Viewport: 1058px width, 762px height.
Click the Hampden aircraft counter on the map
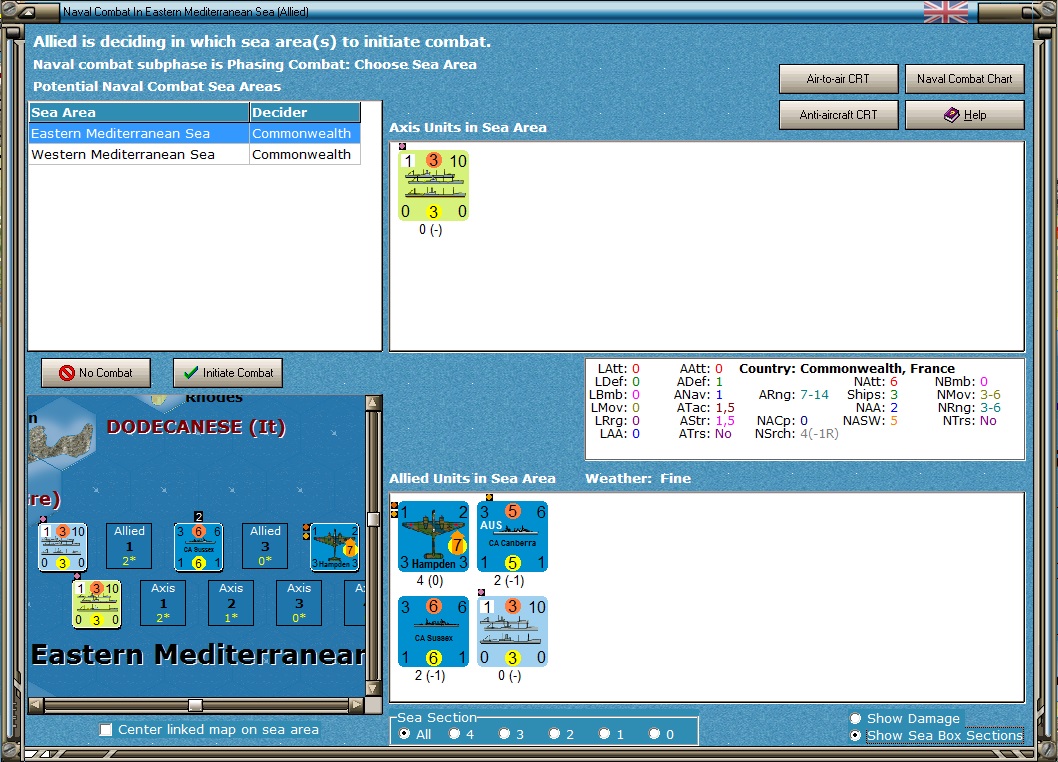(335, 547)
